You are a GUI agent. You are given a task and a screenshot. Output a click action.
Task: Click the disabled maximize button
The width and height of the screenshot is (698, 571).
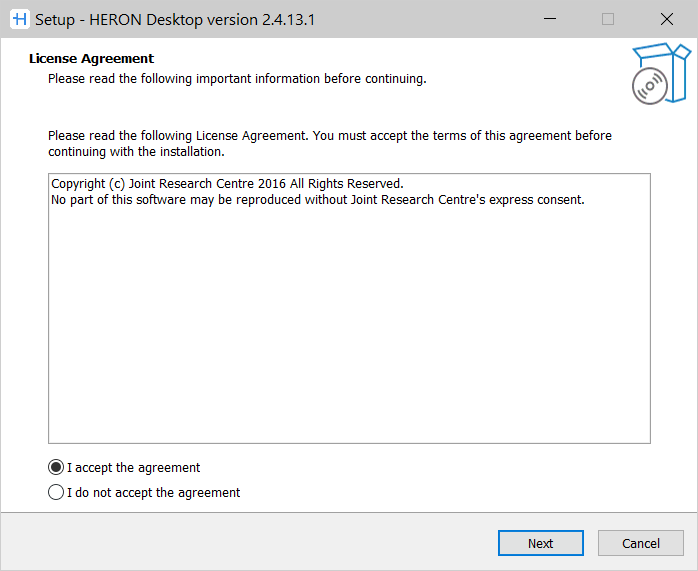pyautogui.click(x=608, y=19)
